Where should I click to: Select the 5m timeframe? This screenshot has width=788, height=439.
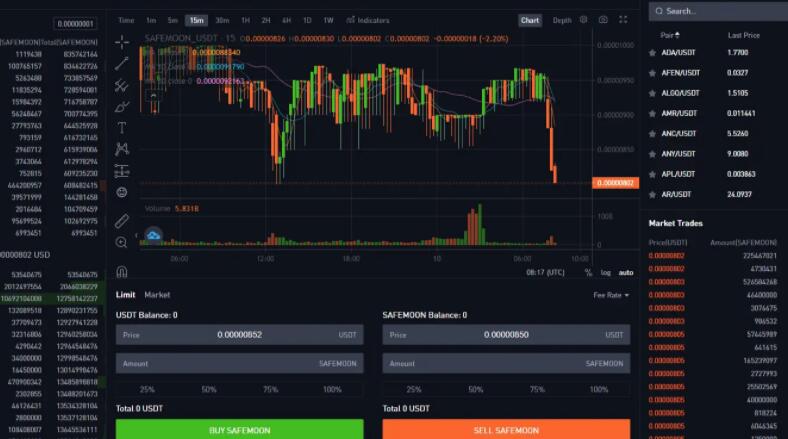click(x=172, y=20)
